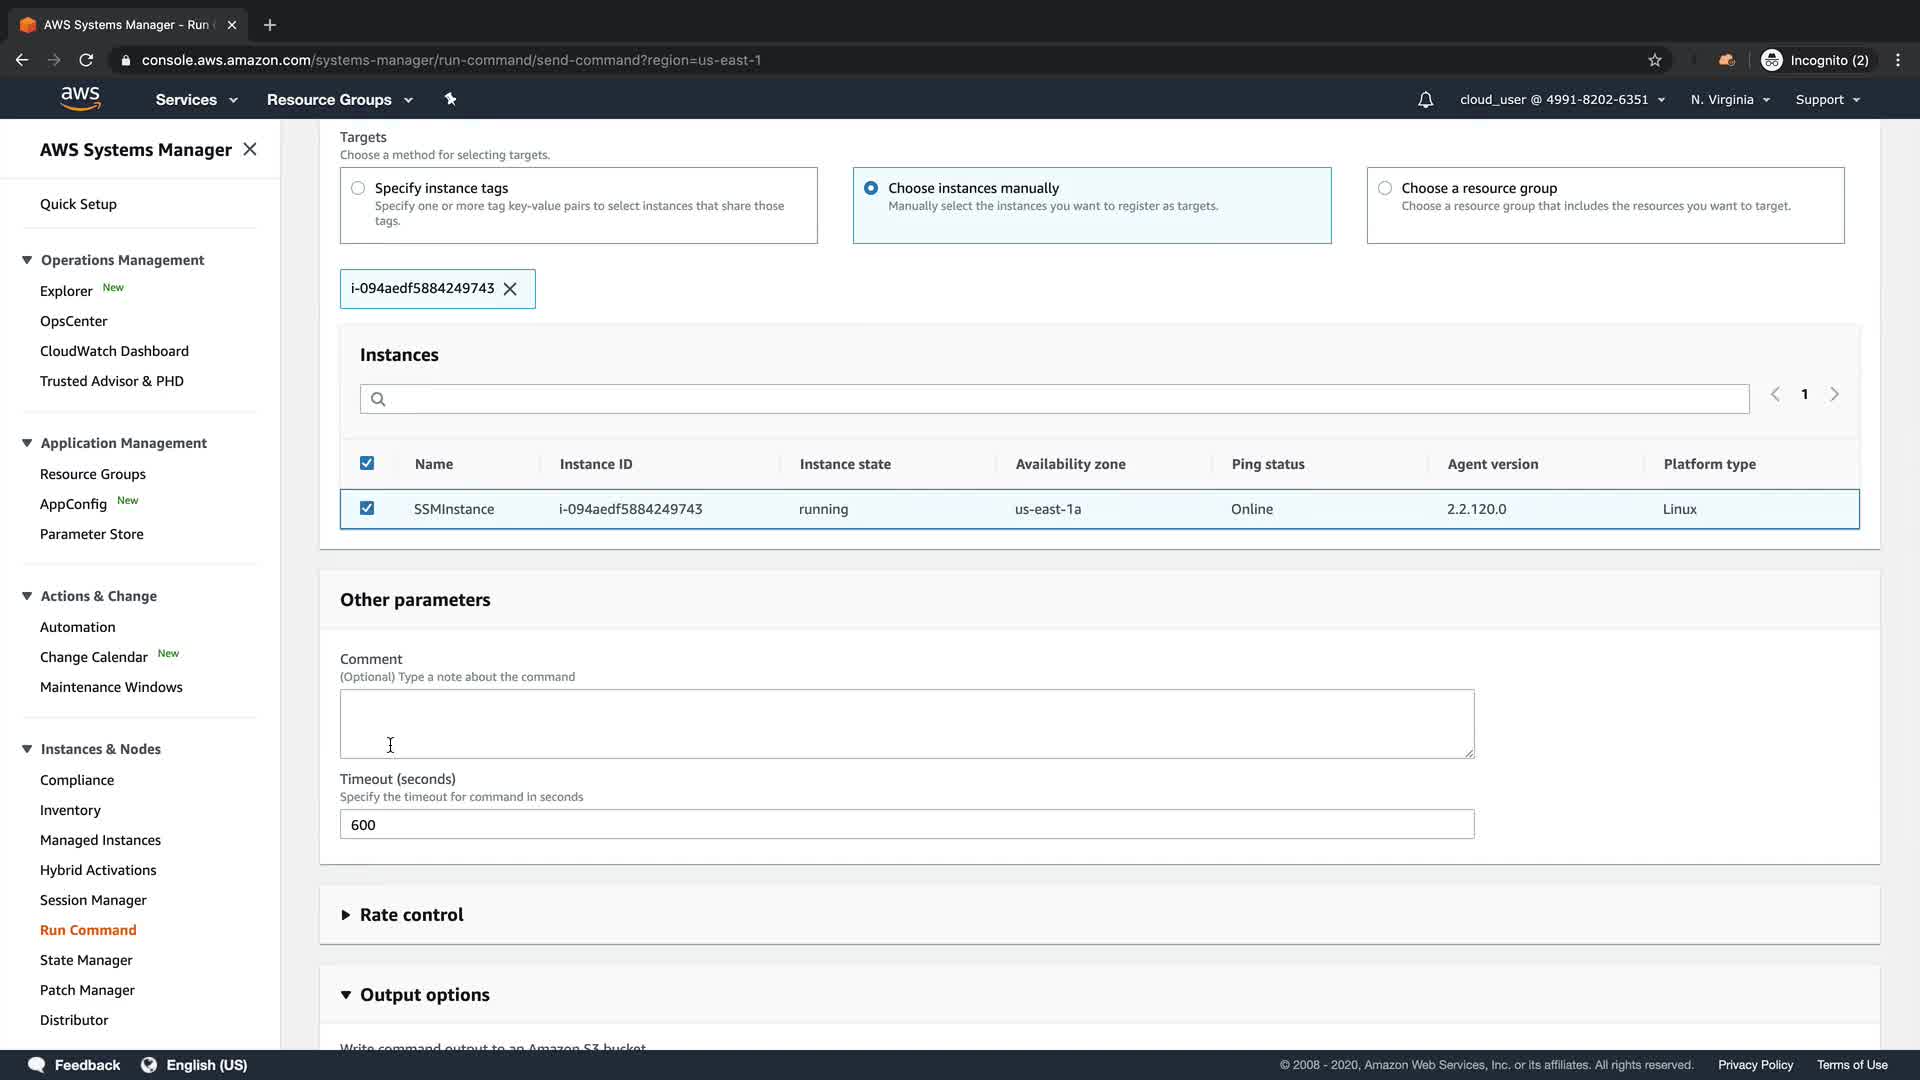Viewport: 1920px width, 1080px height.
Task: Open the Services menu
Action: pos(196,100)
